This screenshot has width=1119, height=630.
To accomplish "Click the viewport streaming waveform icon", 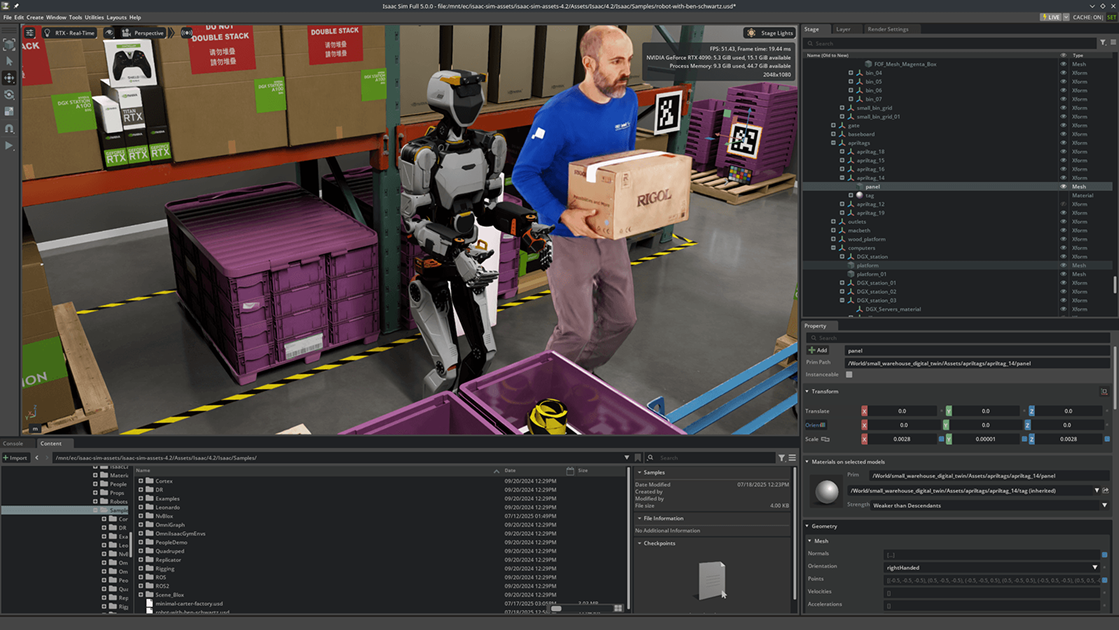I will click(187, 33).
